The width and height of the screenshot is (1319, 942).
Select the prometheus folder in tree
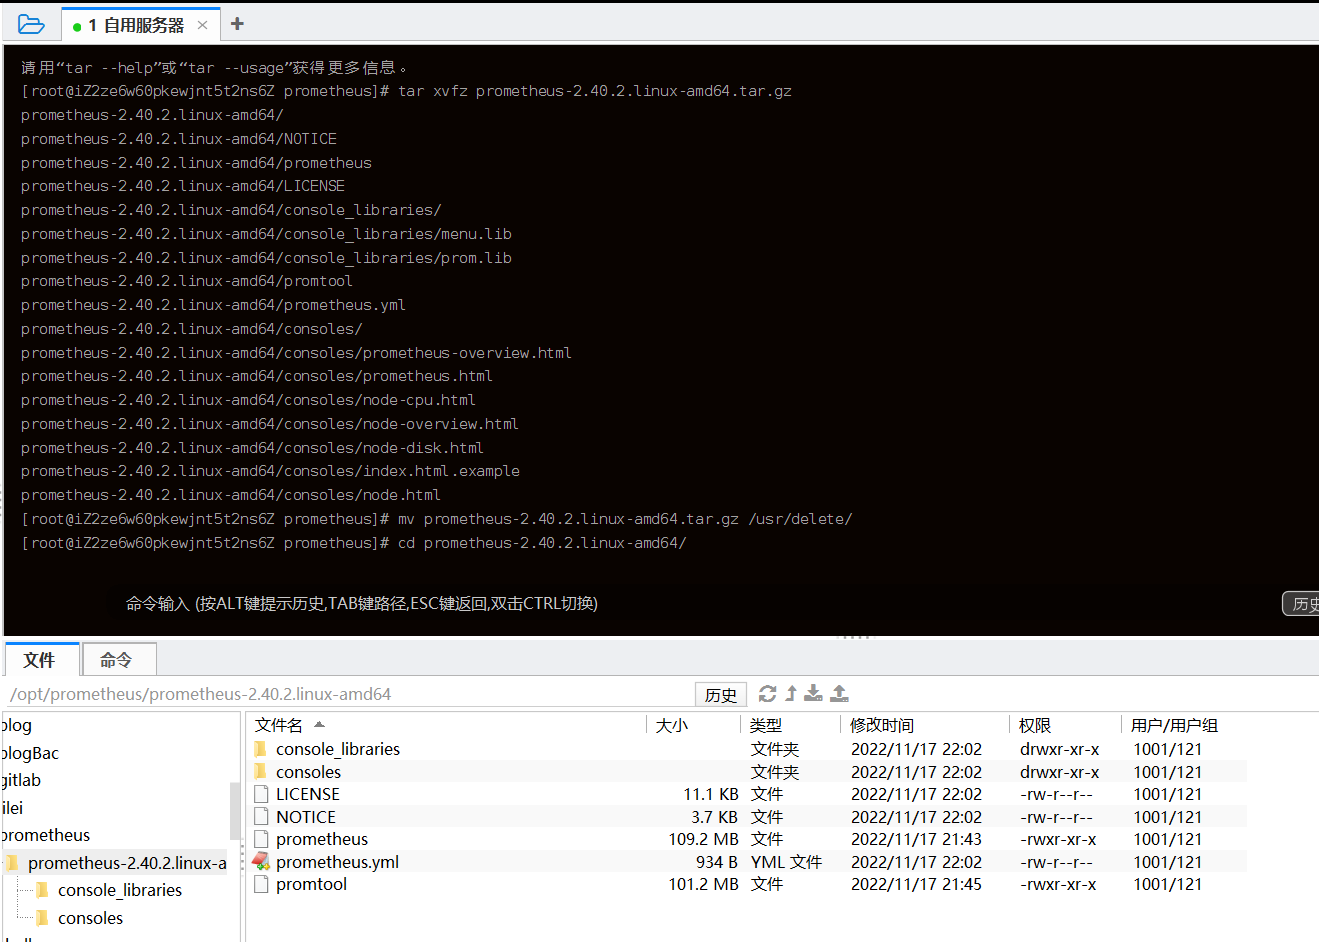[x=46, y=835]
